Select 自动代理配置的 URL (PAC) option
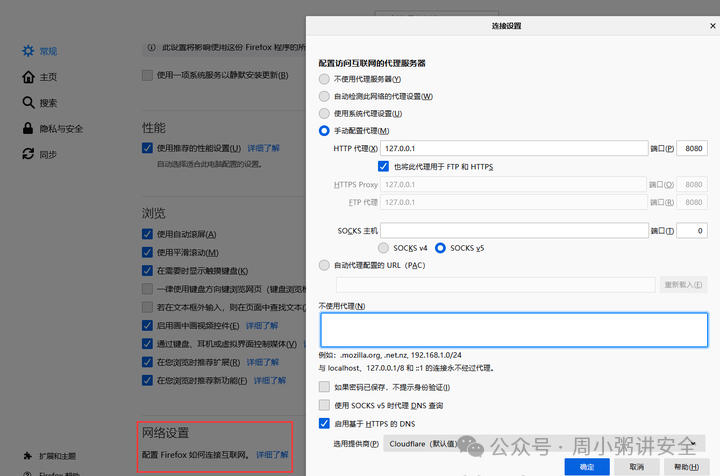Screen dimensions: 720x476 point(324,265)
